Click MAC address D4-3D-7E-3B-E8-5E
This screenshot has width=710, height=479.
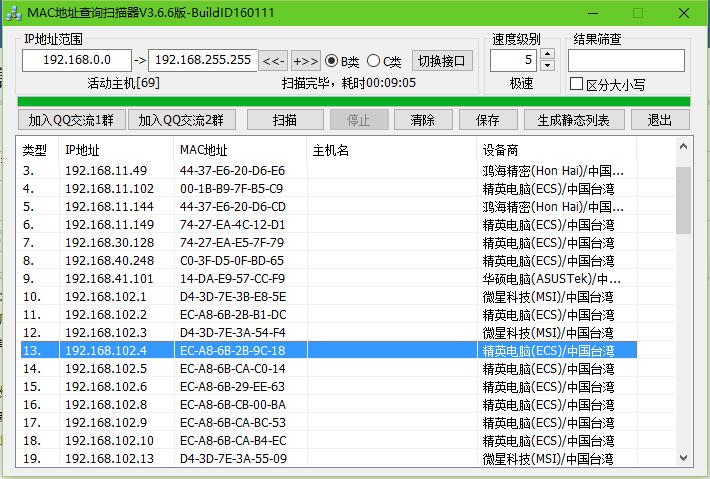233,297
